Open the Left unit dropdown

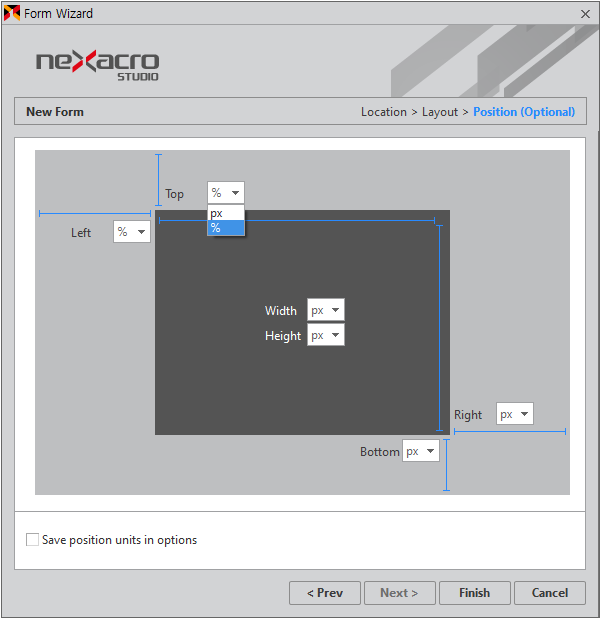(x=132, y=232)
